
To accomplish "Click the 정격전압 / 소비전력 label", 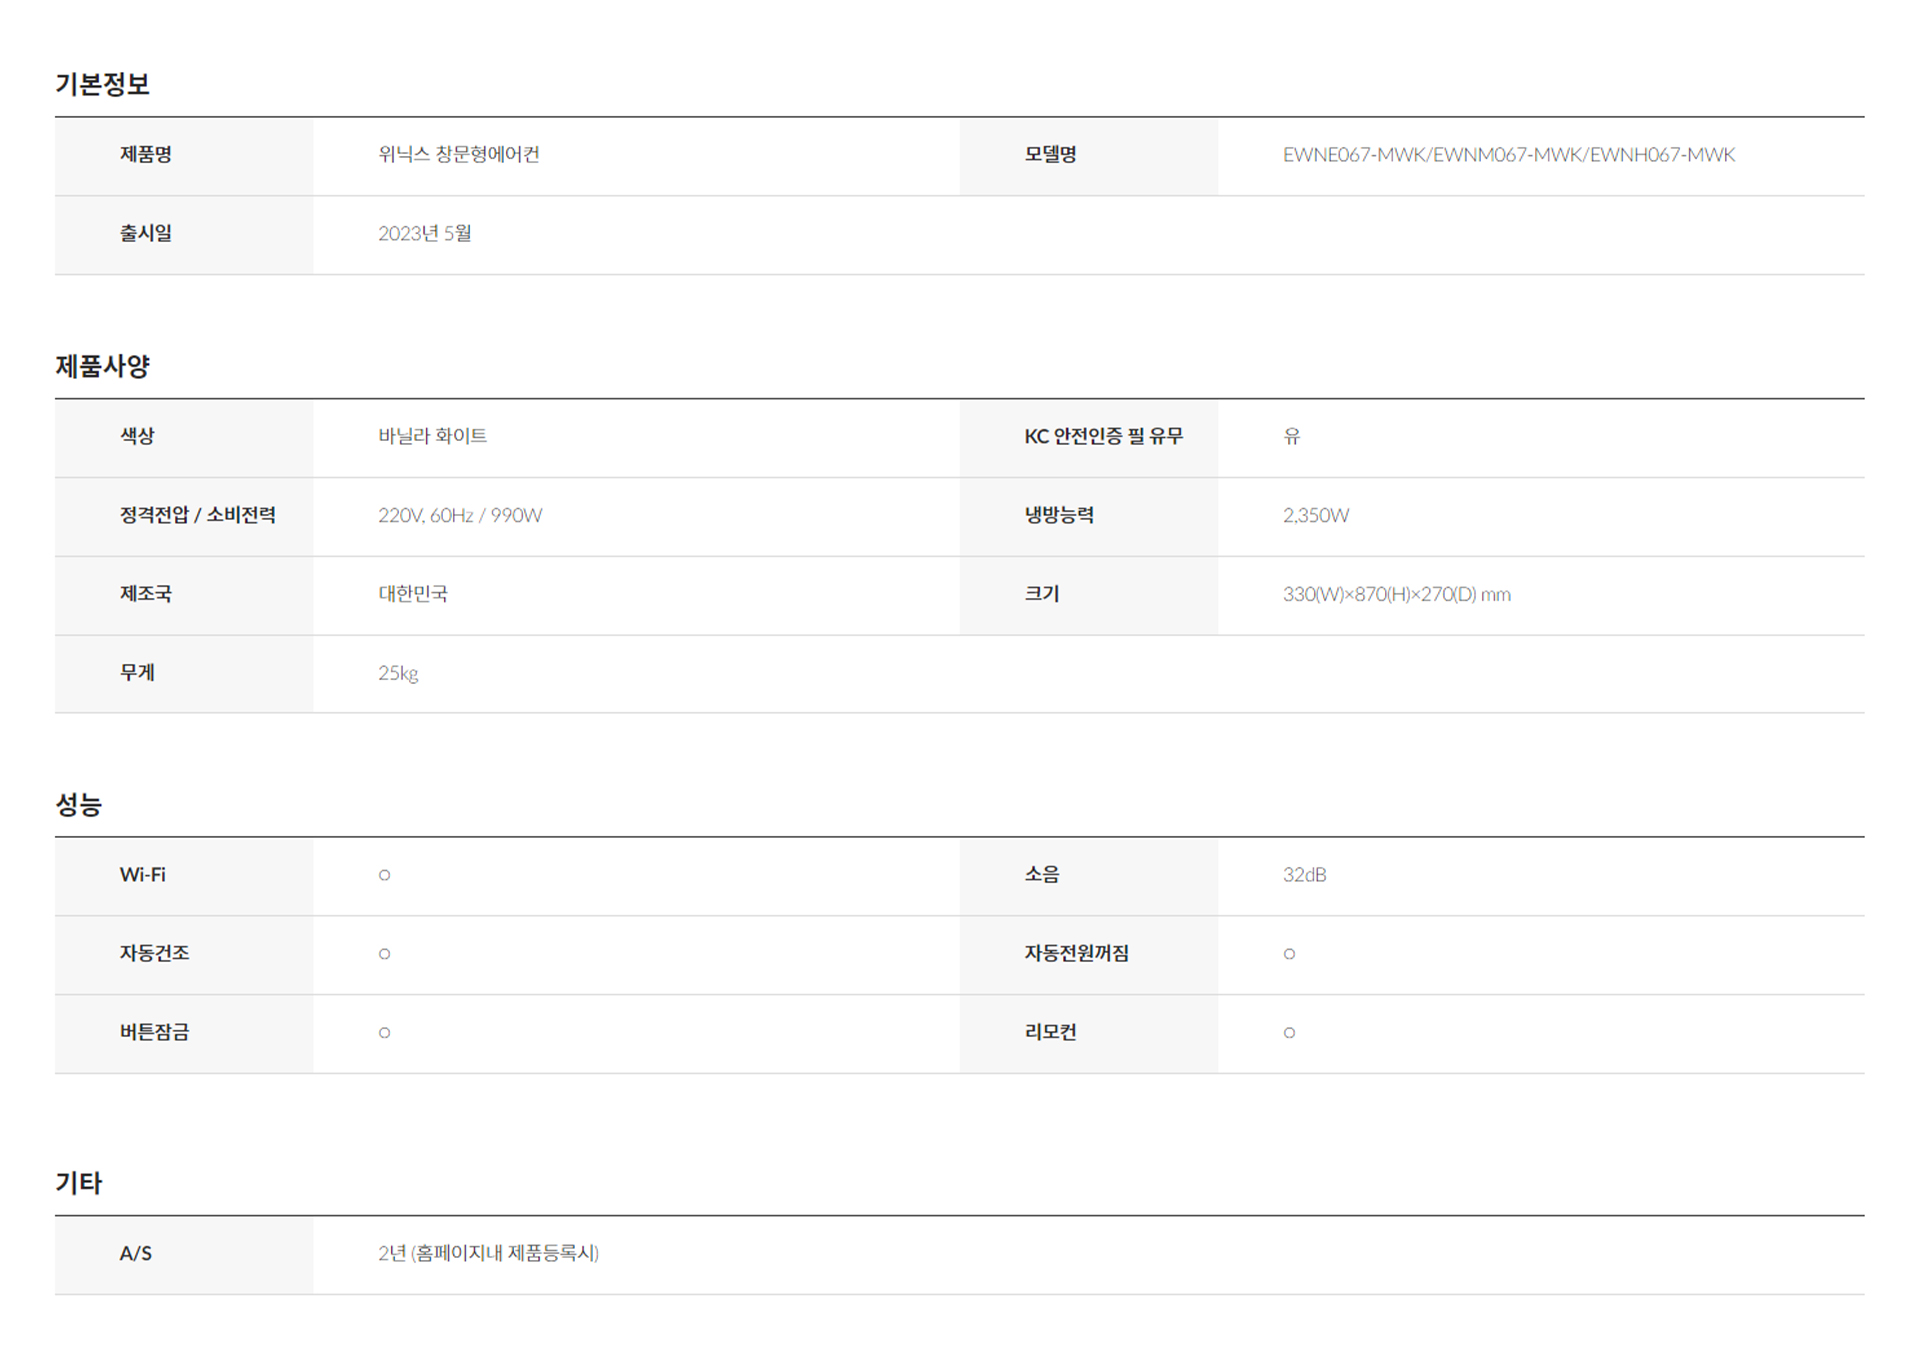I will click(x=198, y=515).
